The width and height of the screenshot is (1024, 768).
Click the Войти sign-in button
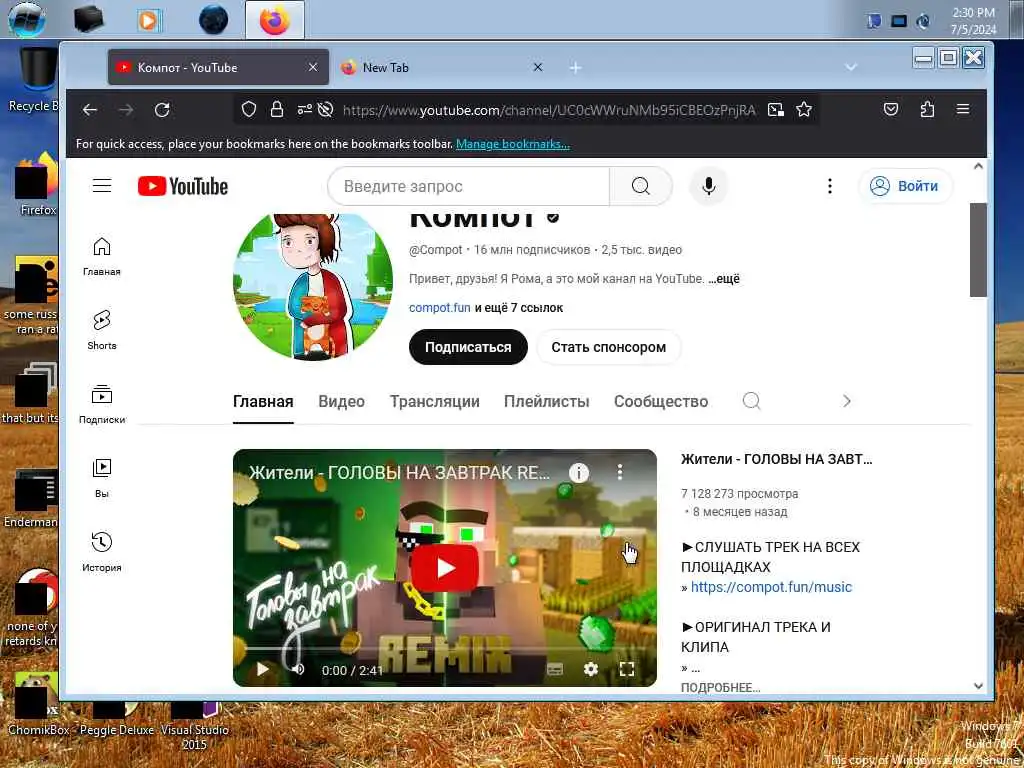(905, 186)
